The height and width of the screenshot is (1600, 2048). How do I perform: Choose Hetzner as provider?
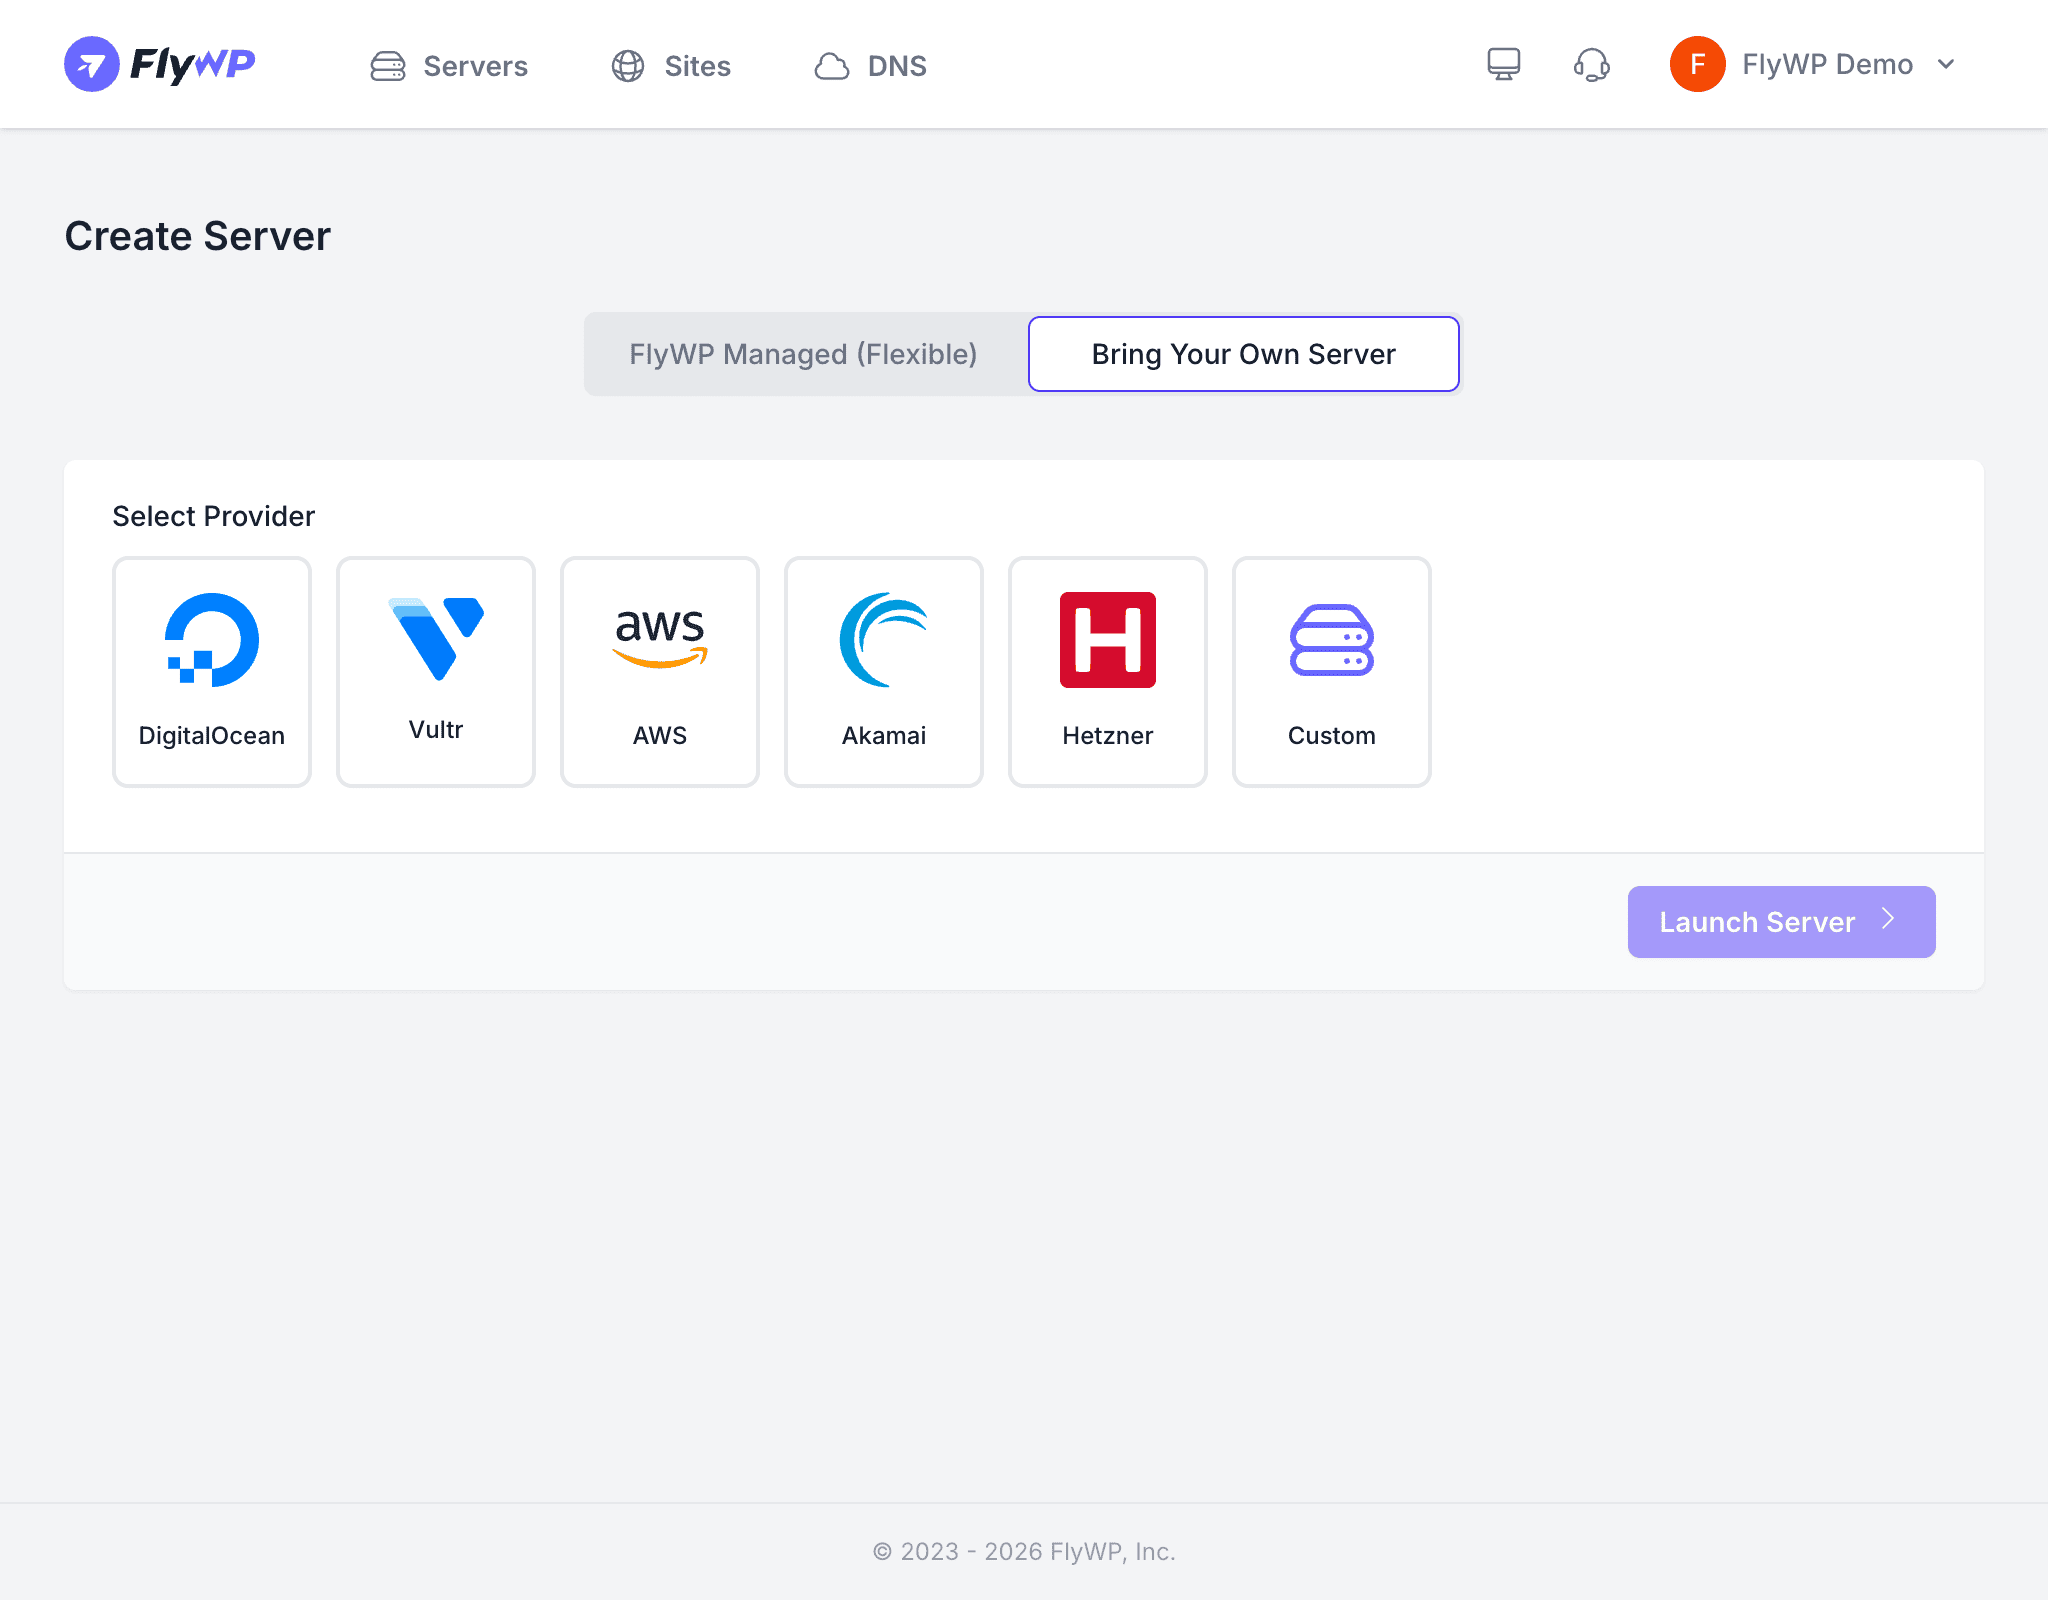(1108, 672)
